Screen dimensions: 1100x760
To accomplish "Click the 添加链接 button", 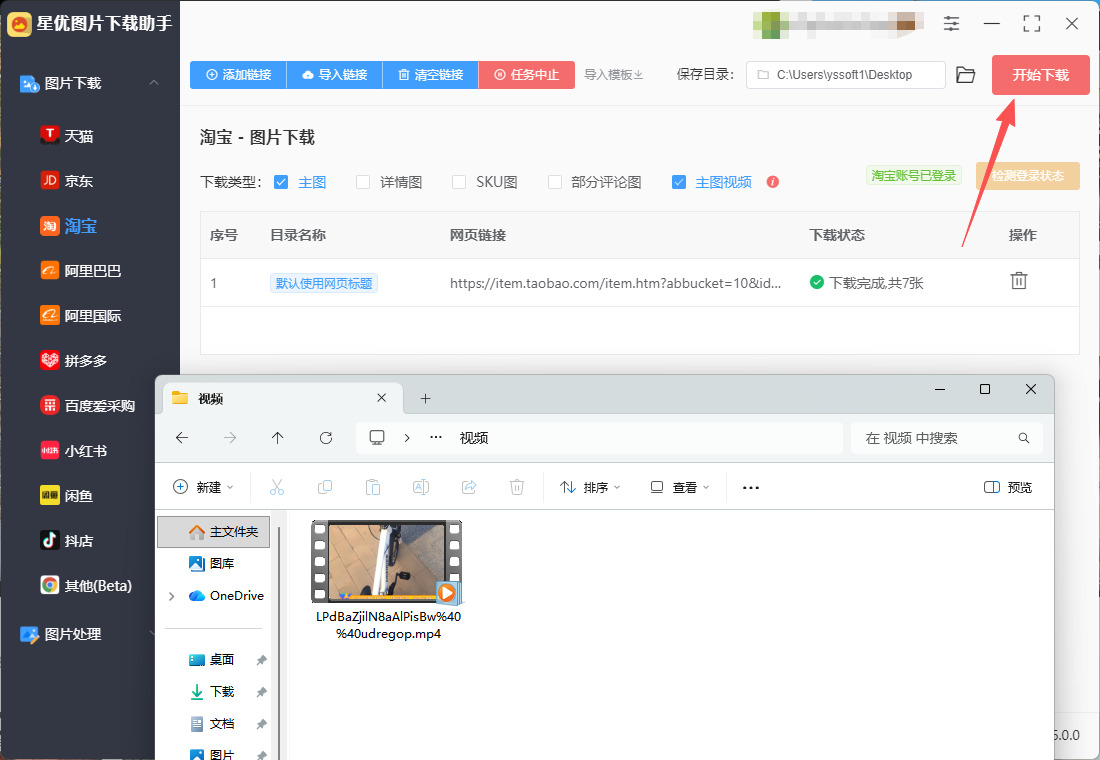I will click(238, 75).
